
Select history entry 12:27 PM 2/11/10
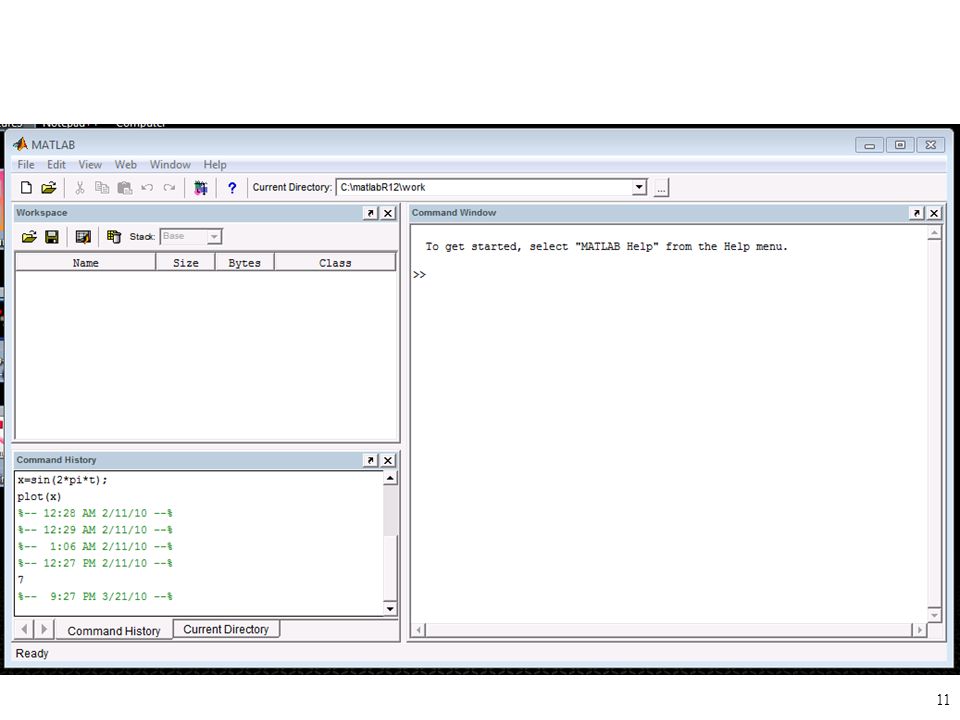pos(95,563)
